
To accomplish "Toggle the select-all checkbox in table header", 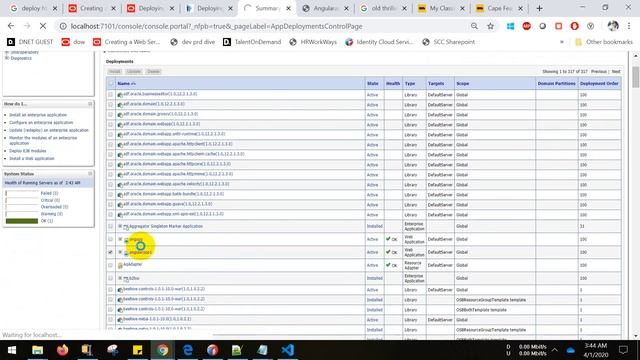I will coord(111,83).
